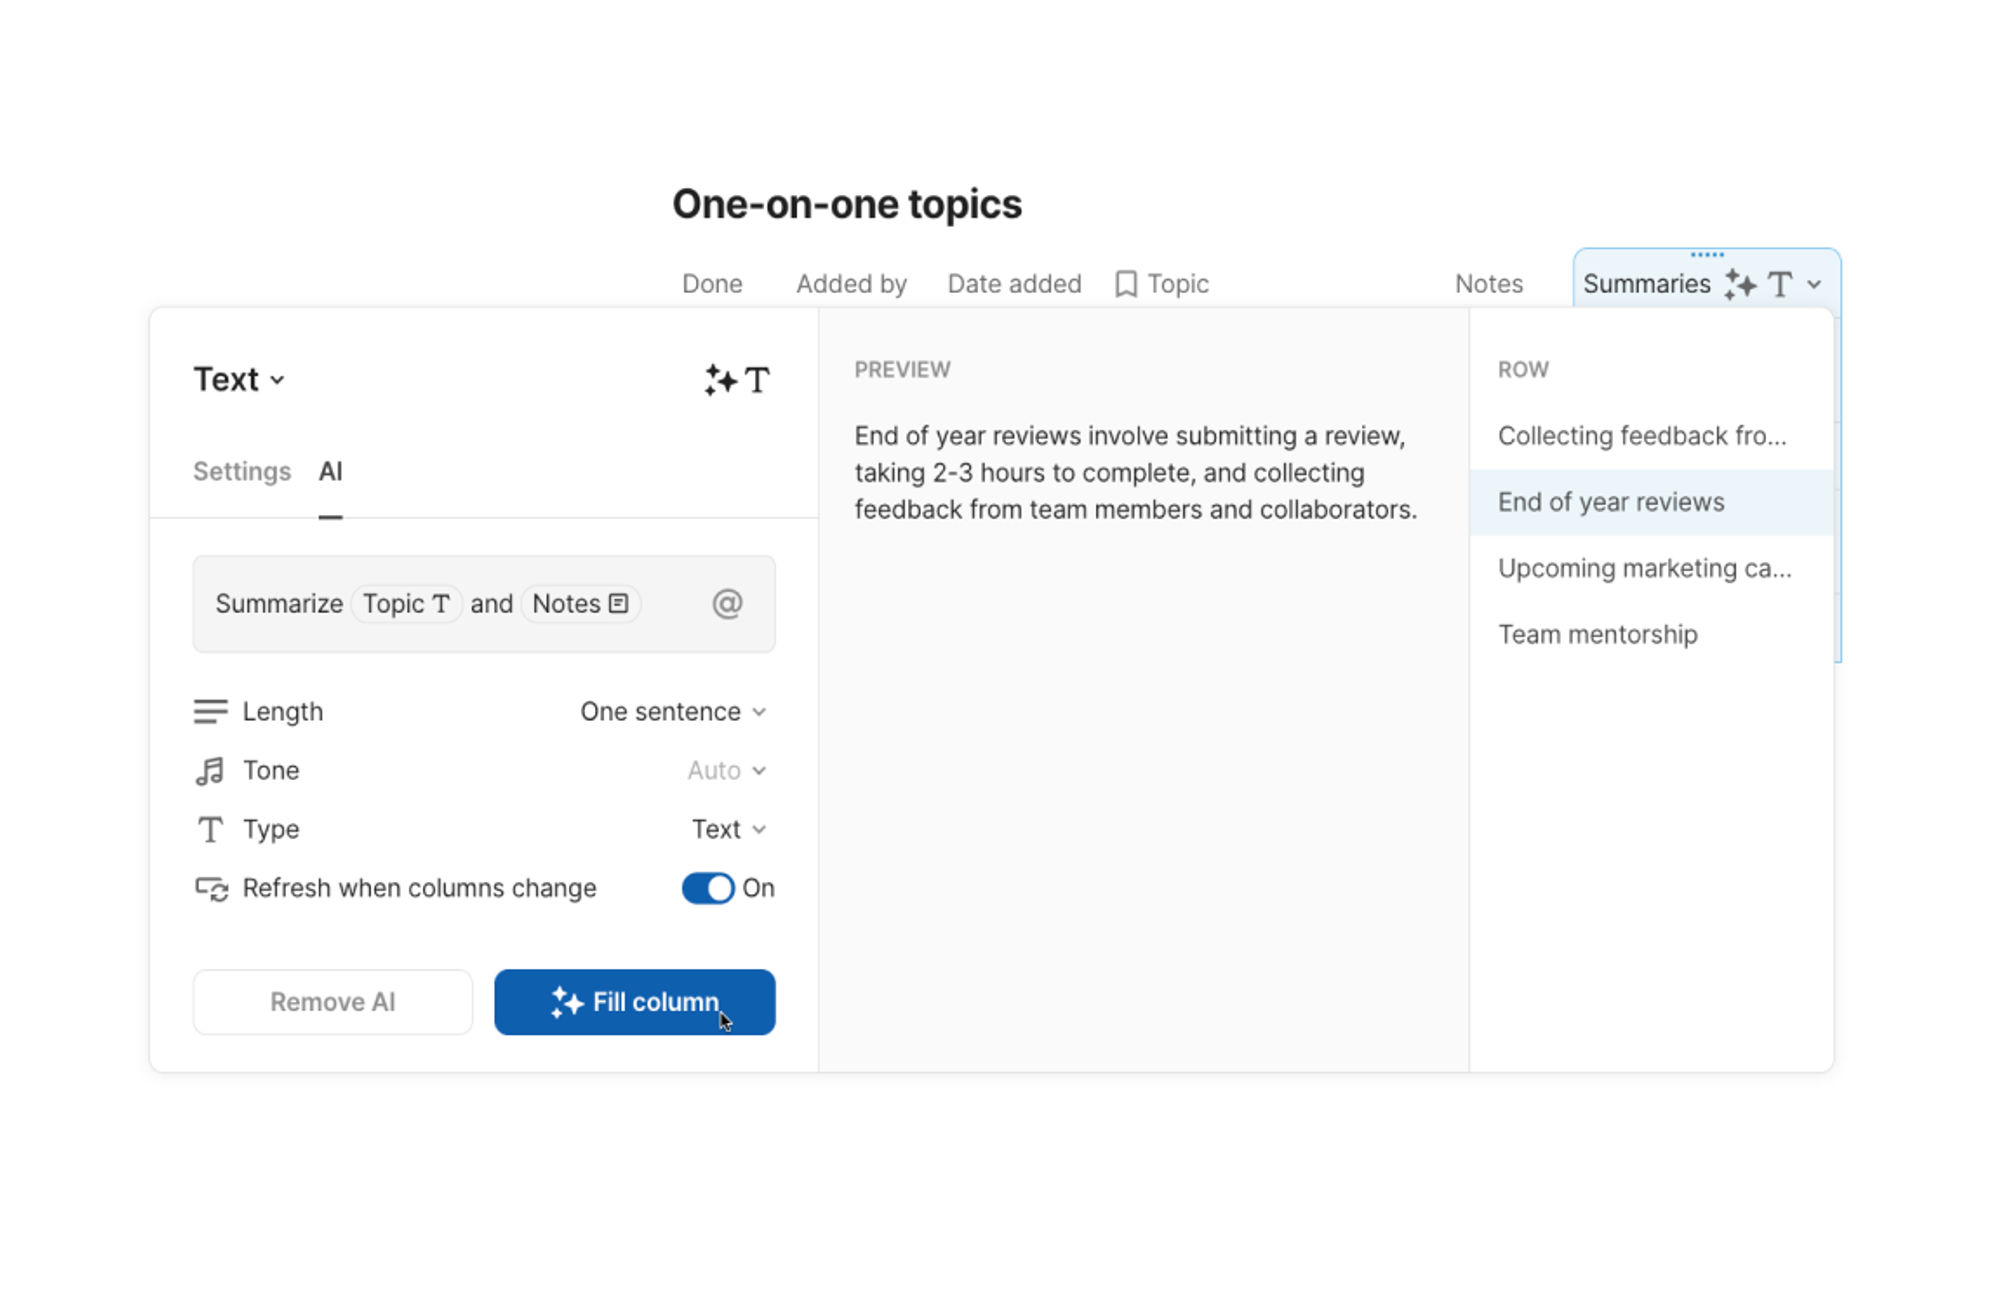
Task: Click the Tone music note icon
Action: click(210, 771)
